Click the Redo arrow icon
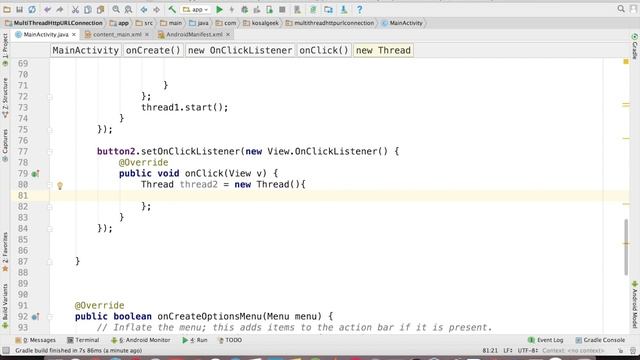Image resolution: width=640 pixels, height=360 pixels. tap(60, 9)
